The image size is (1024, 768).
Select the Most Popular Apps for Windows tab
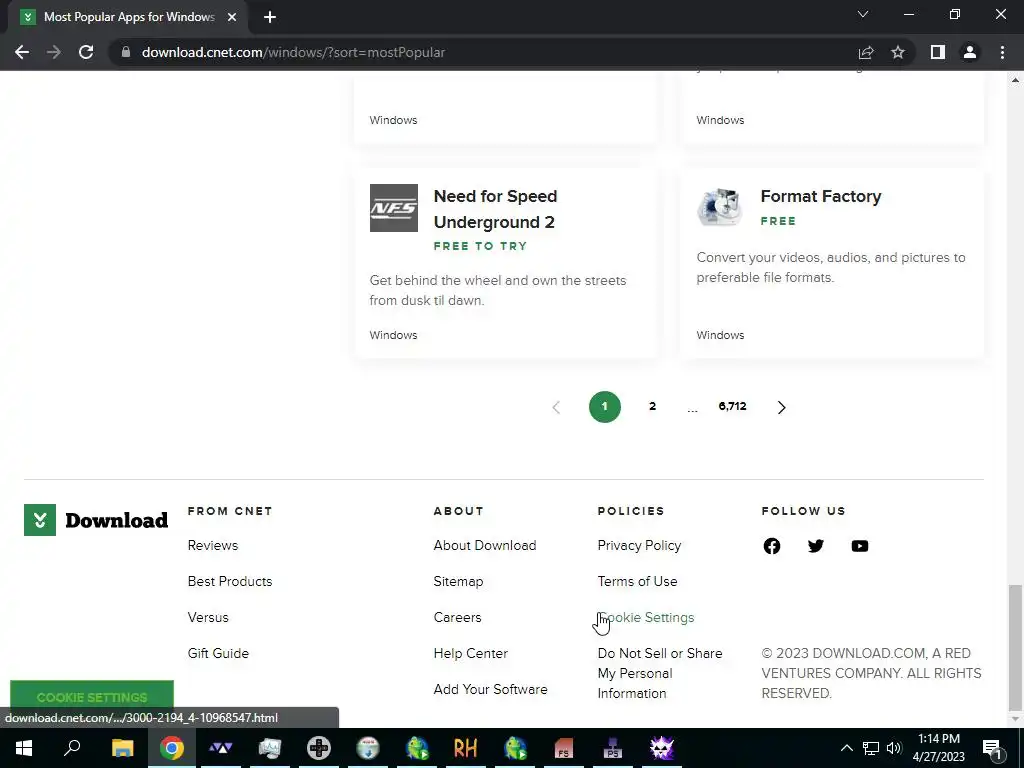tap(129, 17)
